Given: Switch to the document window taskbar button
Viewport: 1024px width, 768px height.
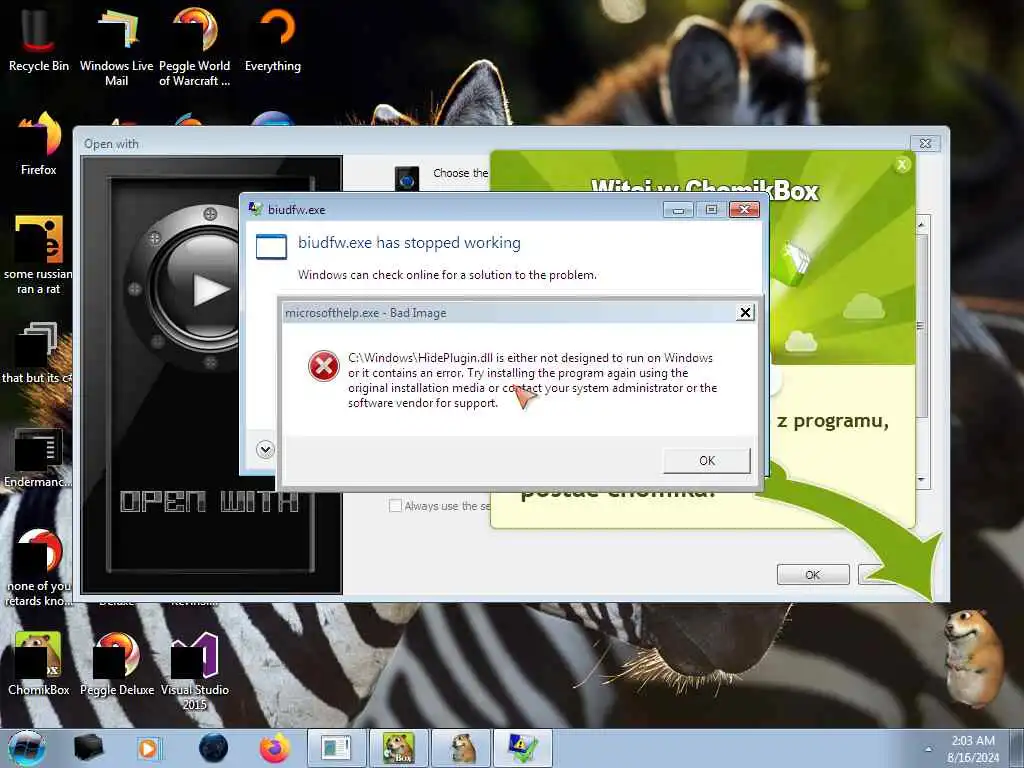Looking at the screenshot, I should 336,748.
